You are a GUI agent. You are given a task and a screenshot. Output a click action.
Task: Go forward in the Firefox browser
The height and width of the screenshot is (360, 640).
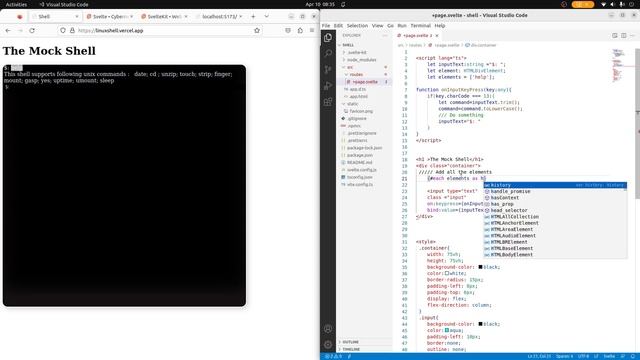[x=20, y=31]
